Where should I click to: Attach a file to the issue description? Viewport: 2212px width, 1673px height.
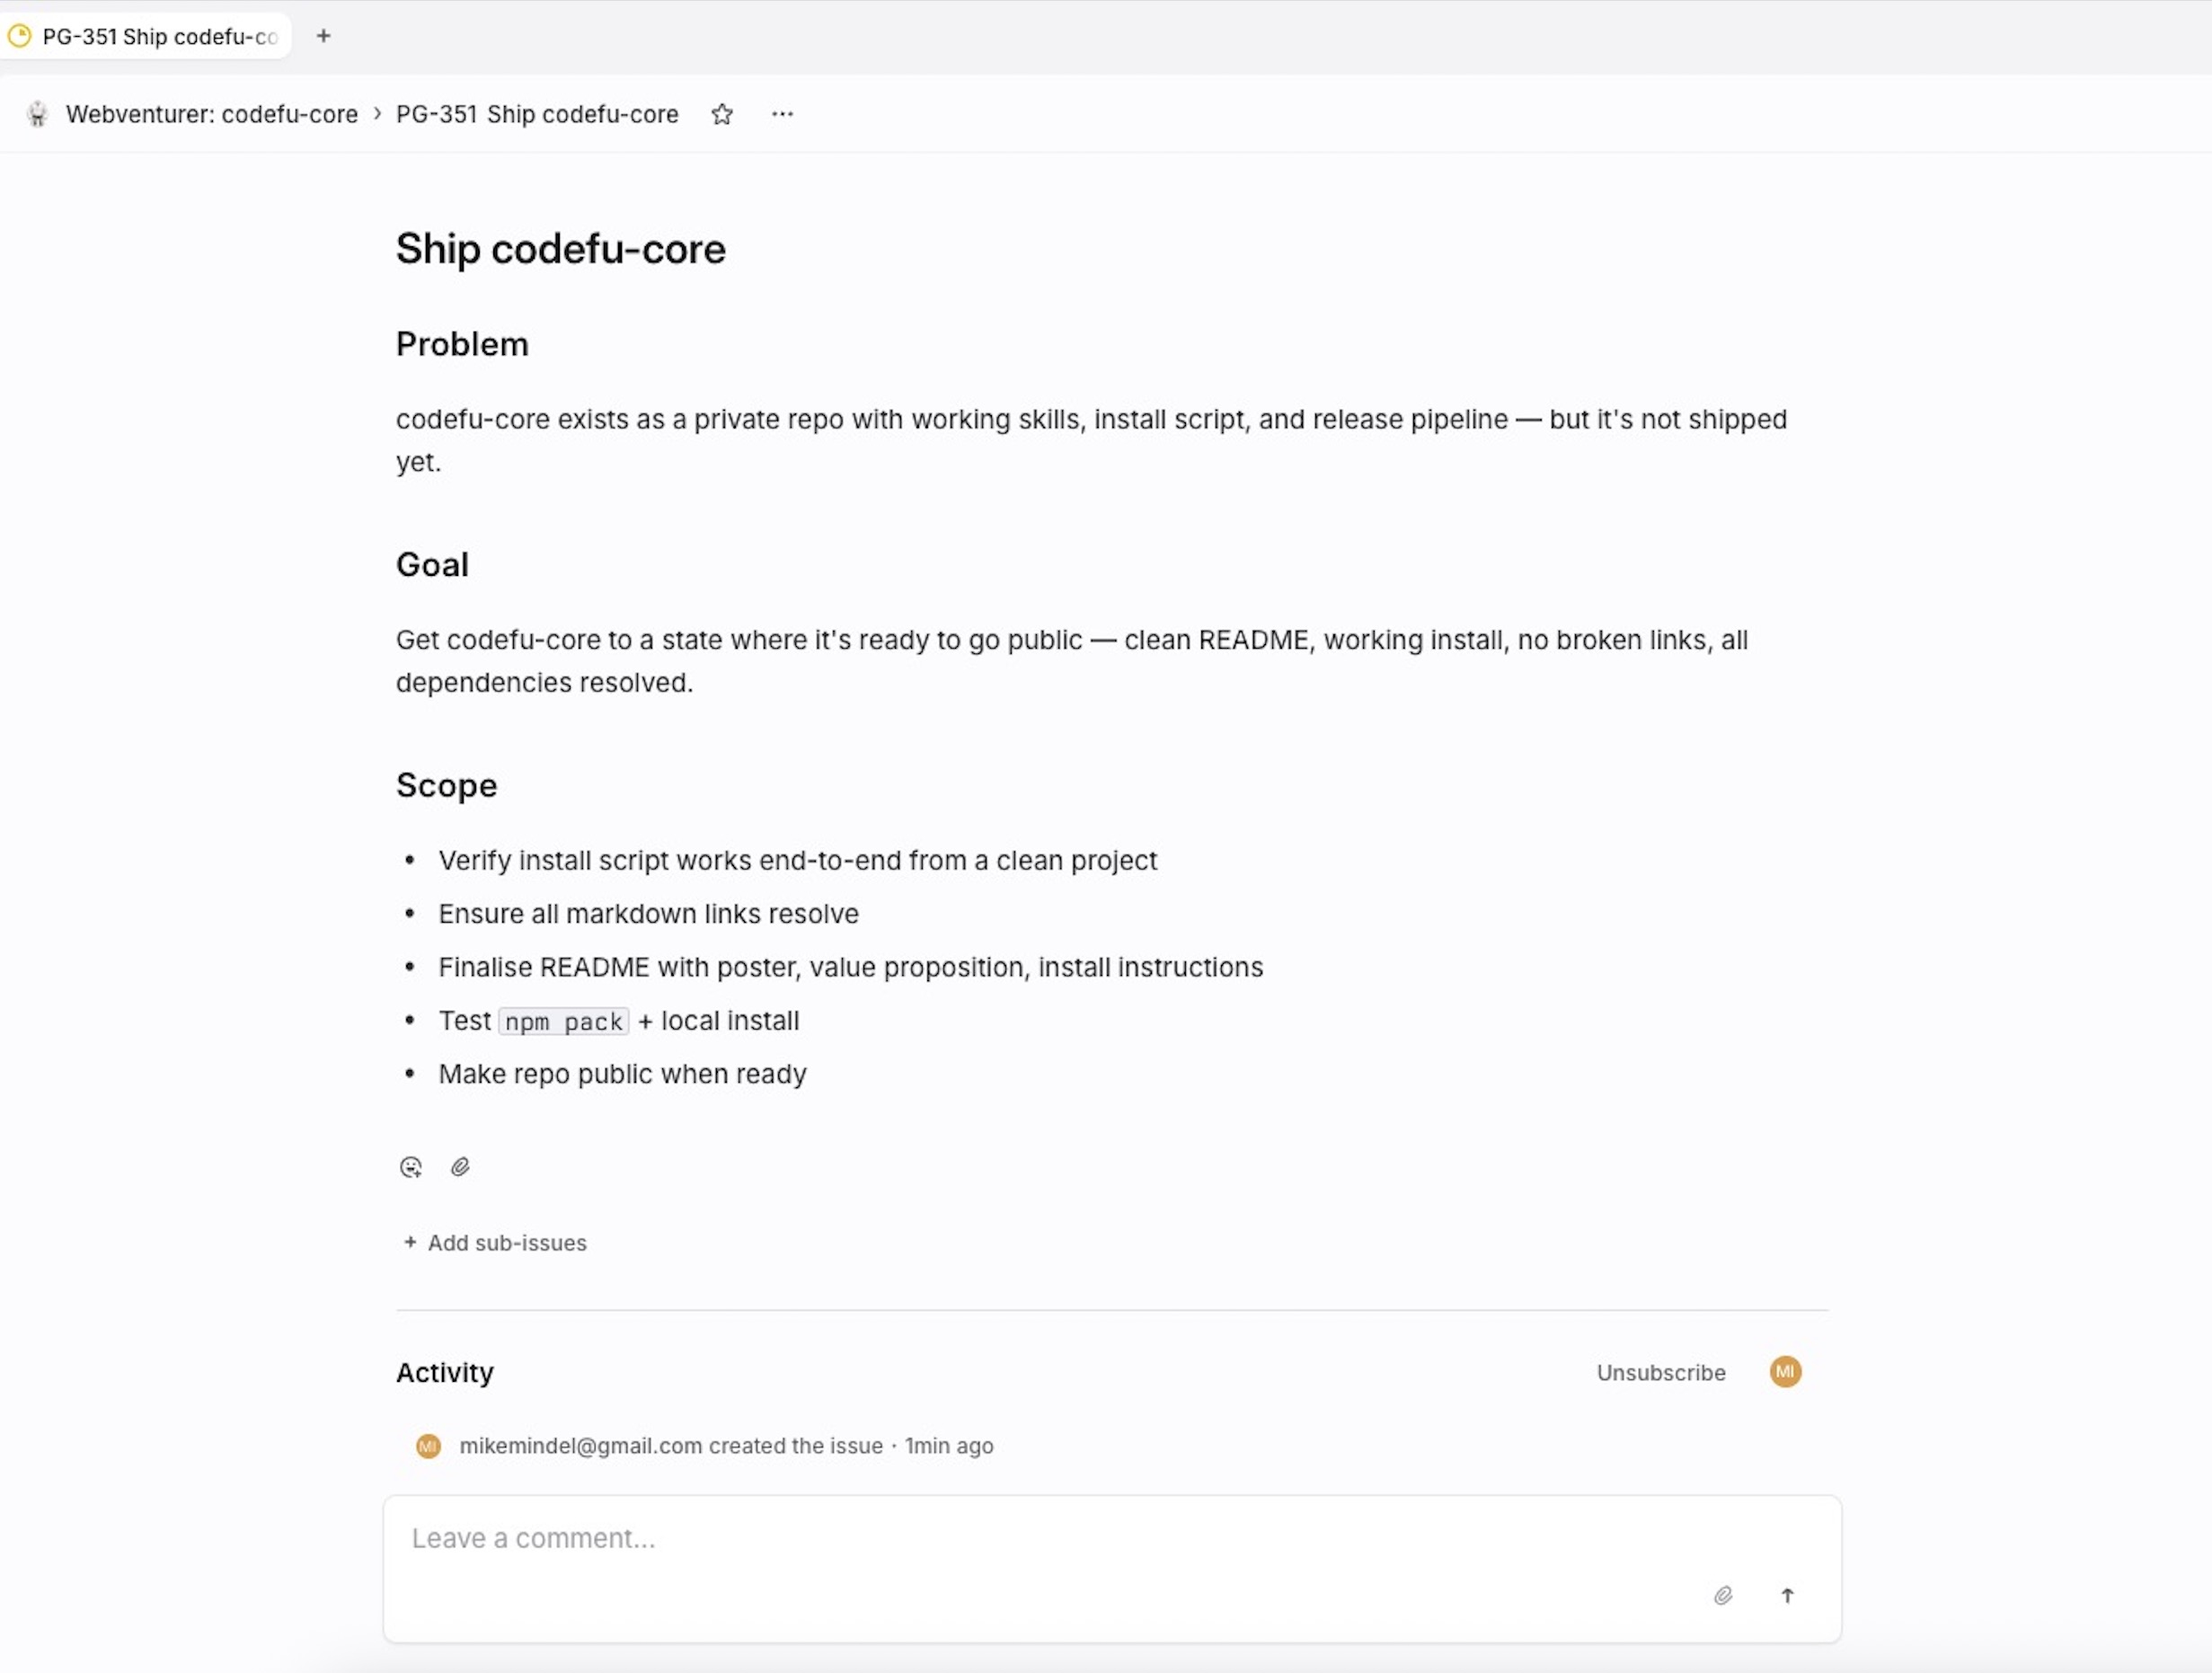click(x=460, y=1167)
